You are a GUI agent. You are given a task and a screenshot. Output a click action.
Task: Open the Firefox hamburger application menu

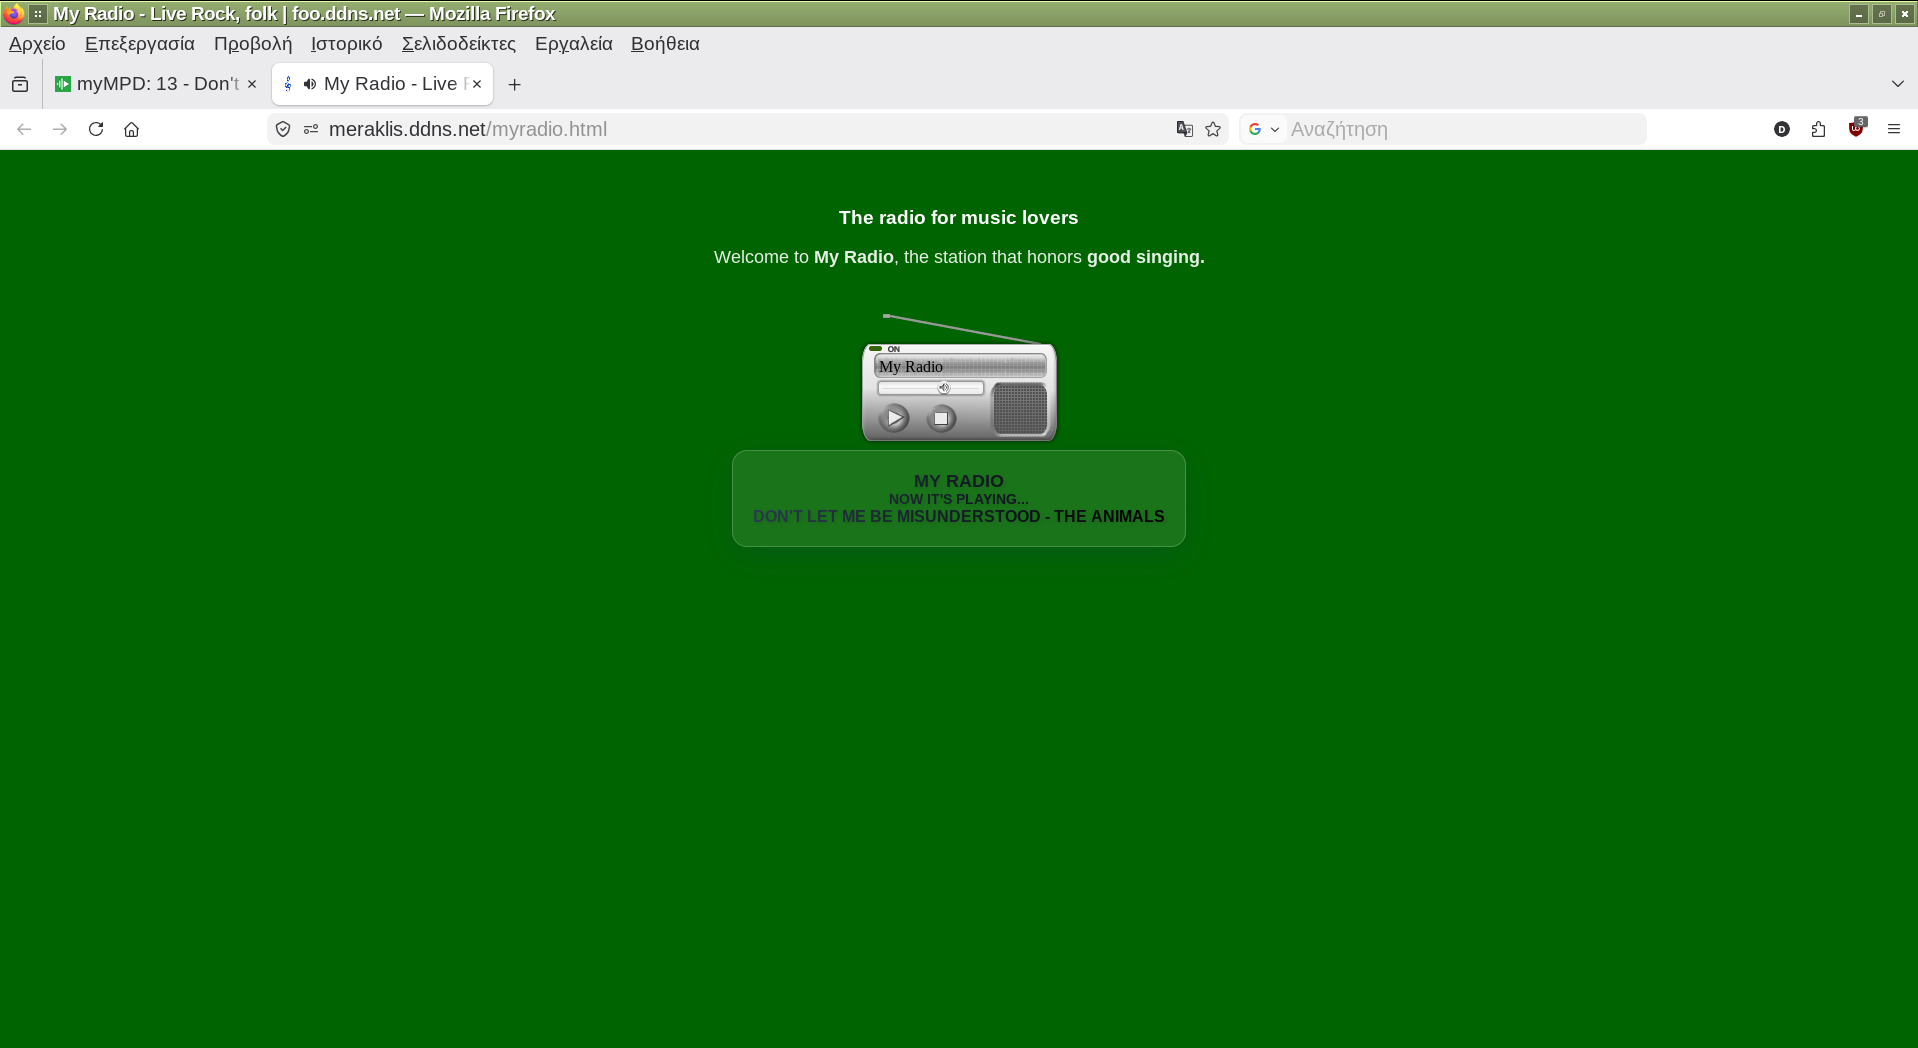tap(1893, 129)
